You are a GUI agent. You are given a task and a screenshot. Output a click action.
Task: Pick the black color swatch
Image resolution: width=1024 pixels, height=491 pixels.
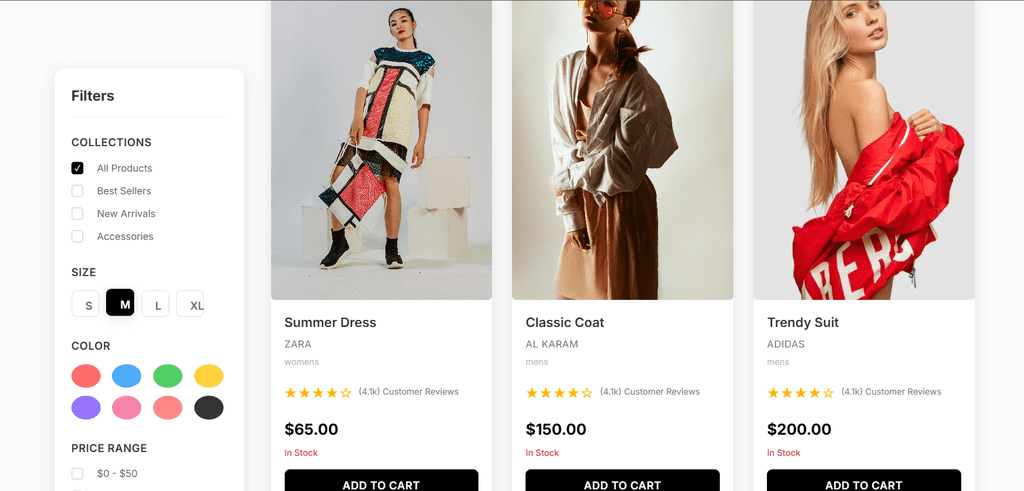point(209,408)
